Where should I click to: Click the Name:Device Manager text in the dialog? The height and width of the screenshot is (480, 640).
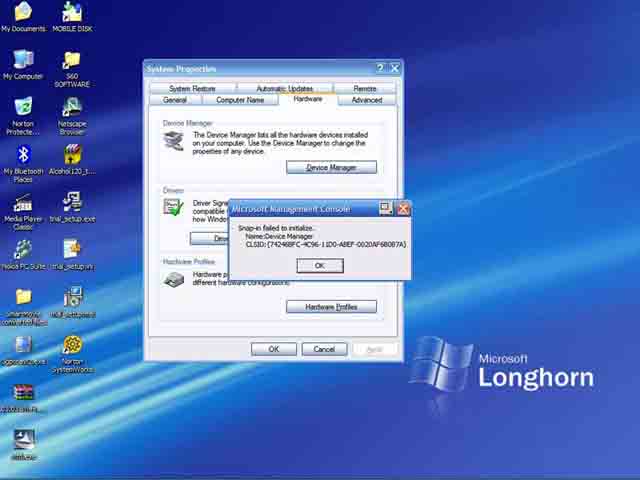(279, 236)
